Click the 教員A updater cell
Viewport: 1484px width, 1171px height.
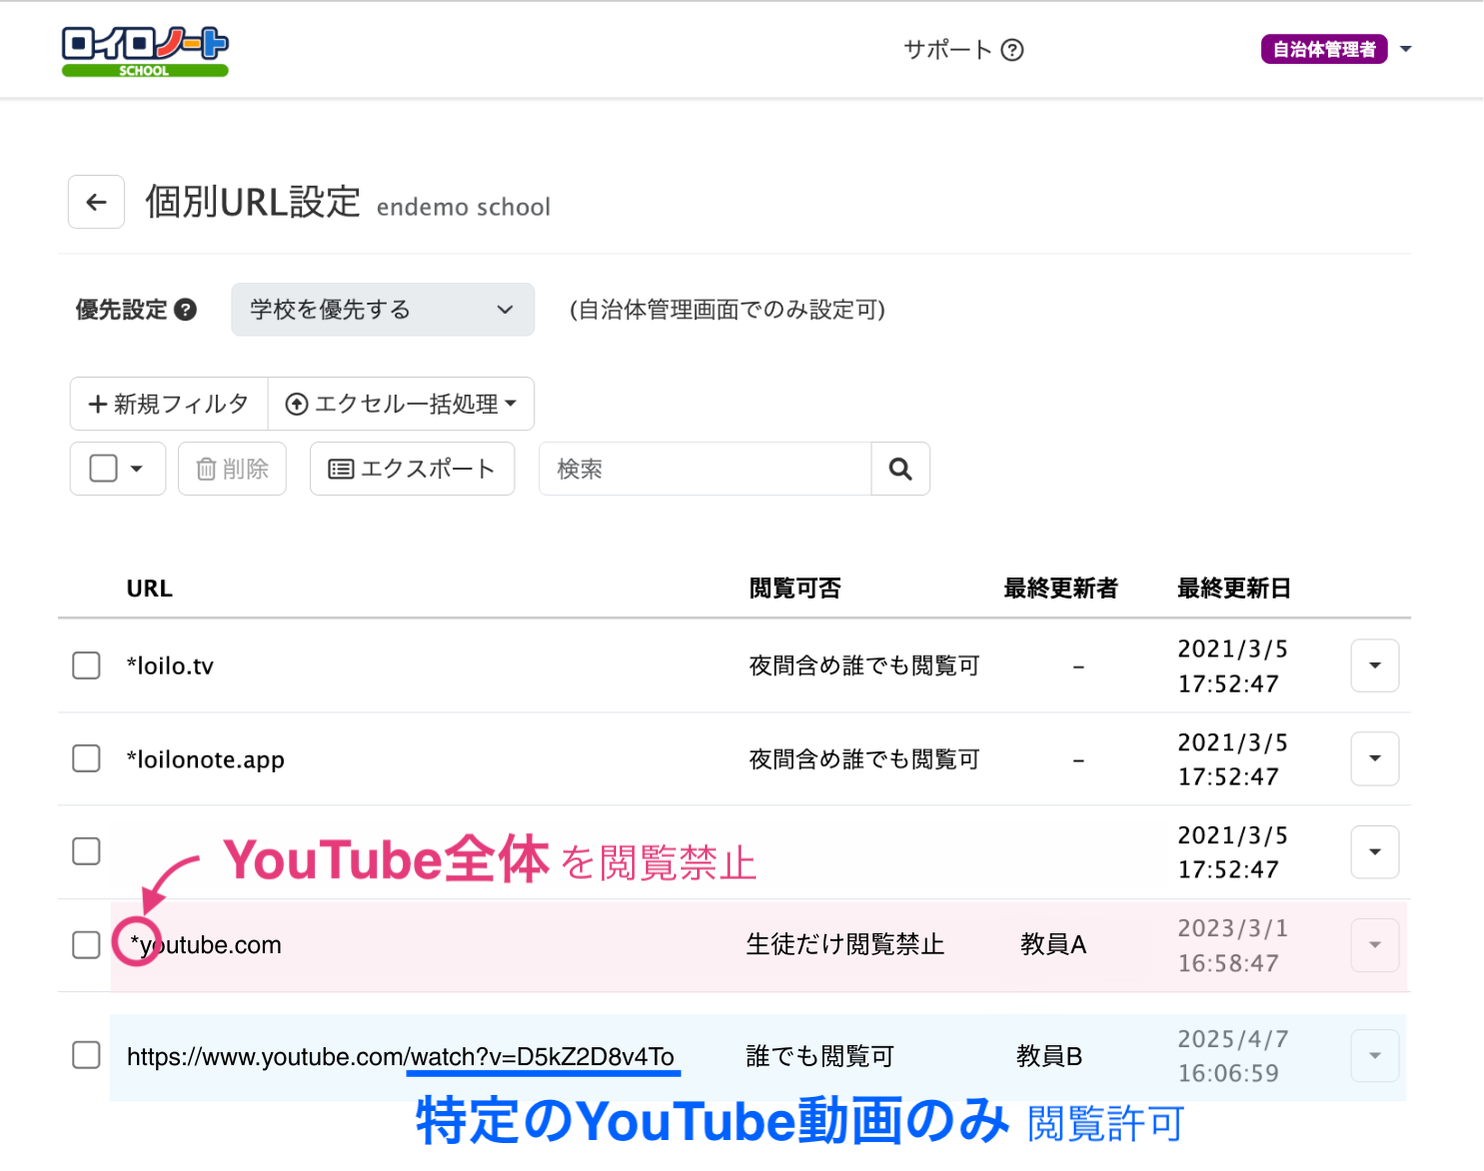coord(1054,945)
